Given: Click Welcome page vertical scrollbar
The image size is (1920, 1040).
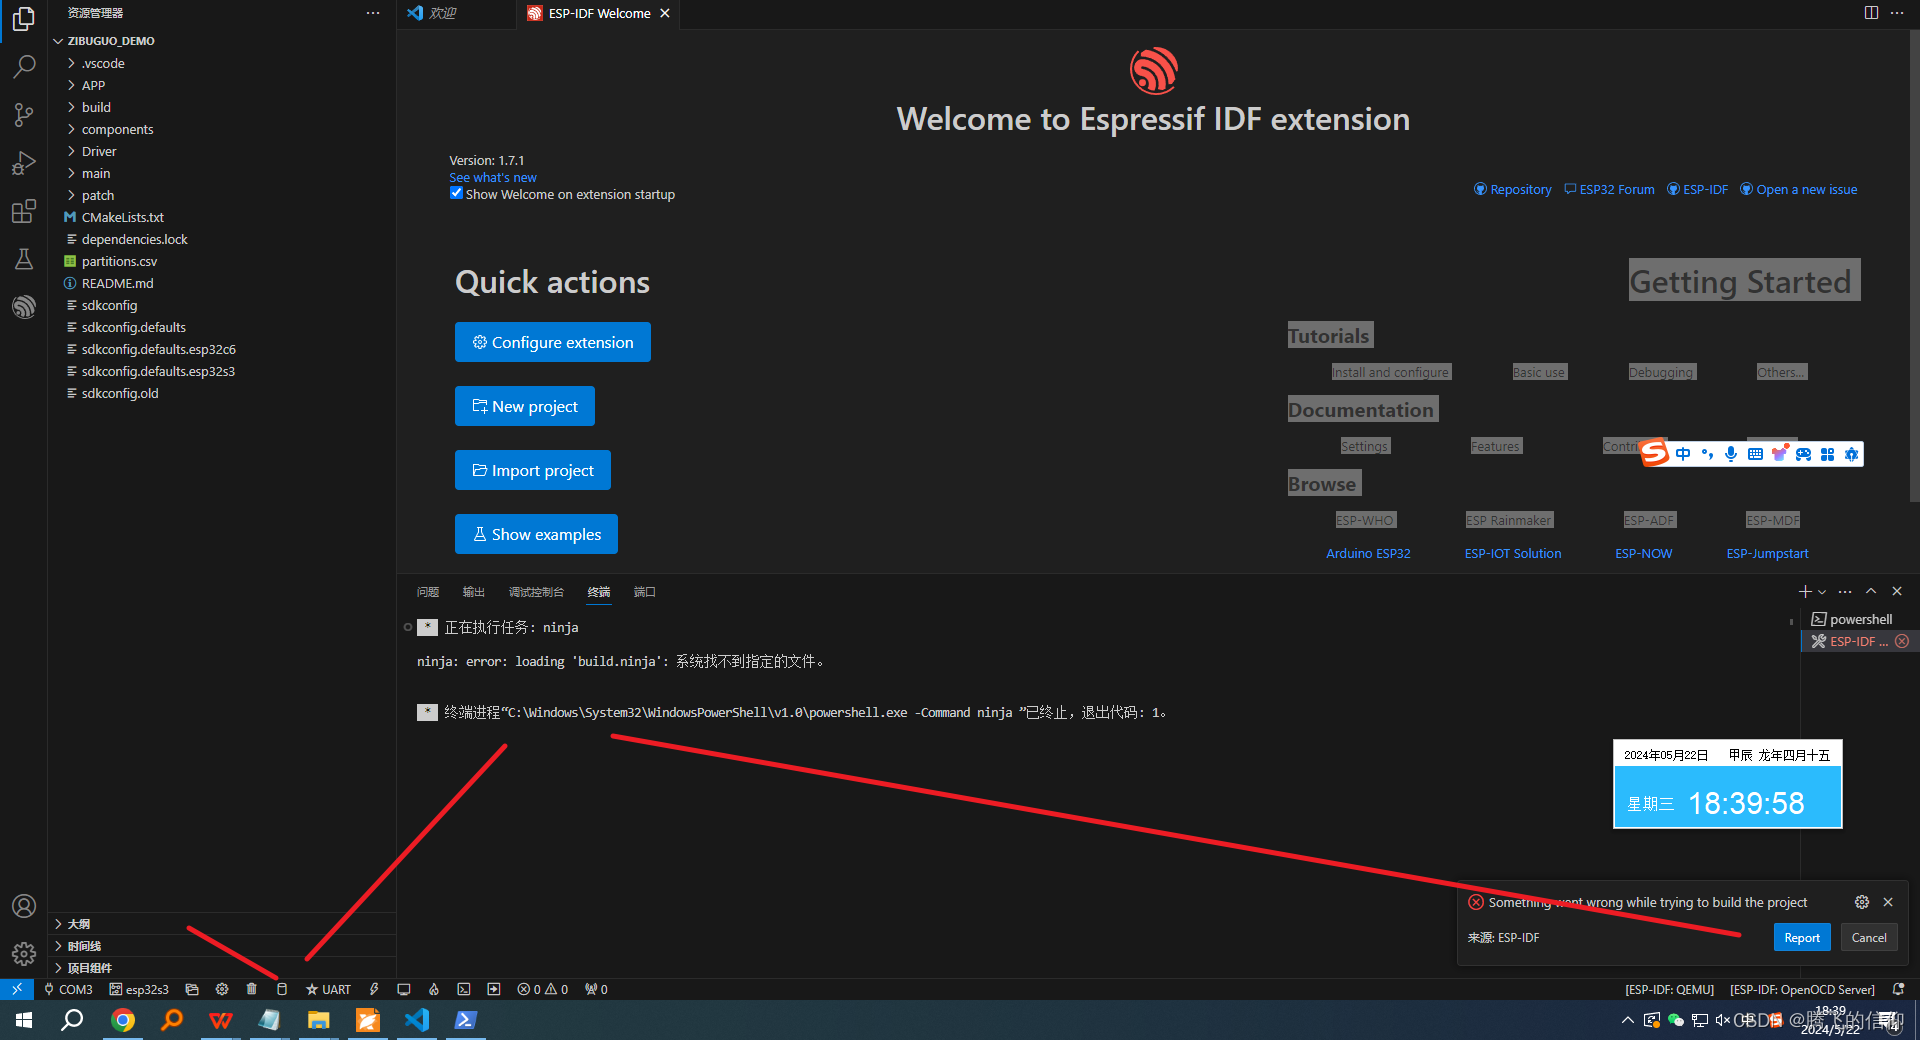Looking at the screenshot, I should tap(1914, 266).
